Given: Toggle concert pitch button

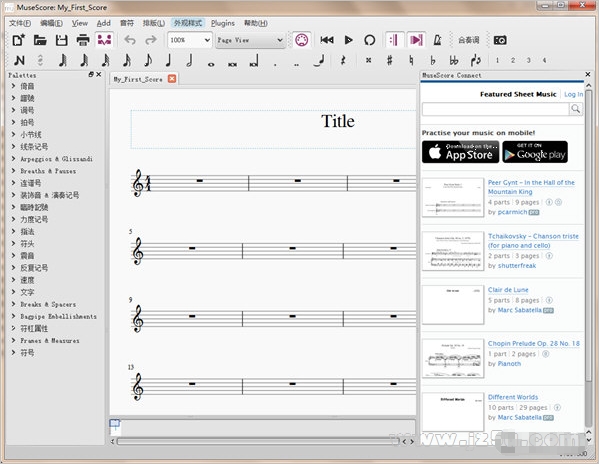Looking at the screenshot, I should click(468, 40).
